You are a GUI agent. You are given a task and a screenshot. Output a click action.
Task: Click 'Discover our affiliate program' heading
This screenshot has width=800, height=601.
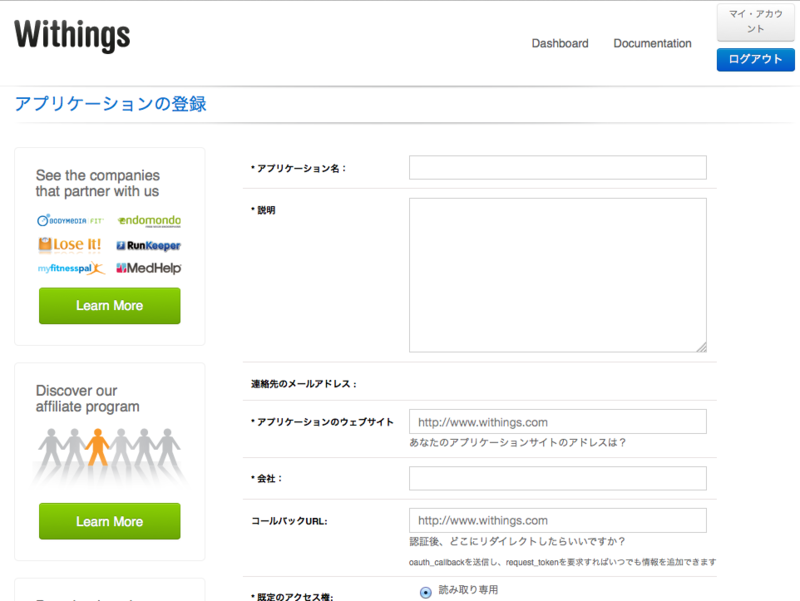87,398
